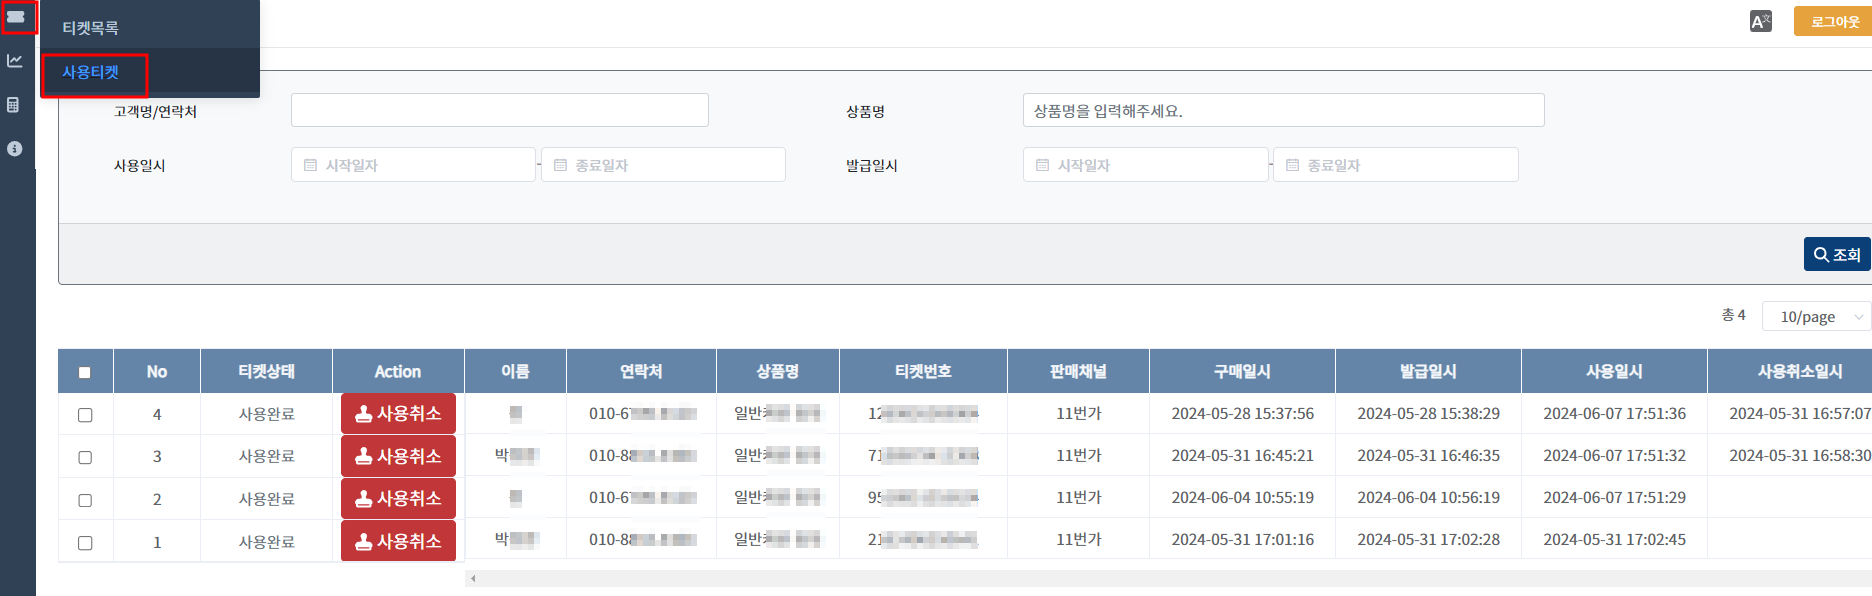The width and height of the screenshot is (1872, 596).
Task: Click the 상품명 table column header
Action: click(777, 371)
